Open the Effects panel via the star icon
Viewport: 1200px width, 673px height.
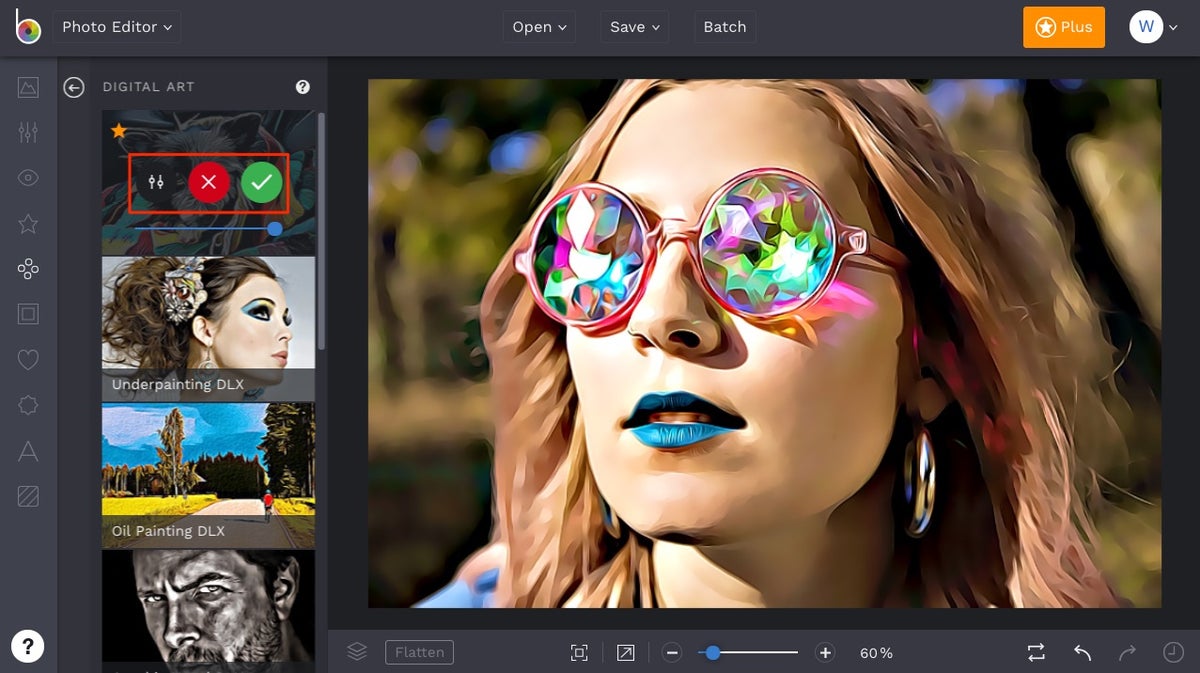pos(28,223)
